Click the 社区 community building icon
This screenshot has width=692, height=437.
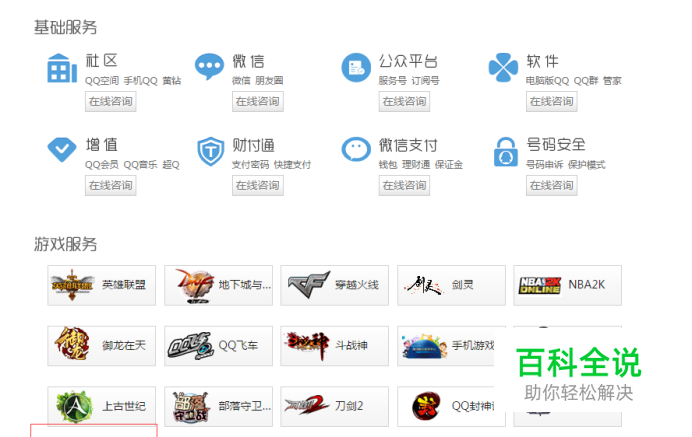pos(62,68)
